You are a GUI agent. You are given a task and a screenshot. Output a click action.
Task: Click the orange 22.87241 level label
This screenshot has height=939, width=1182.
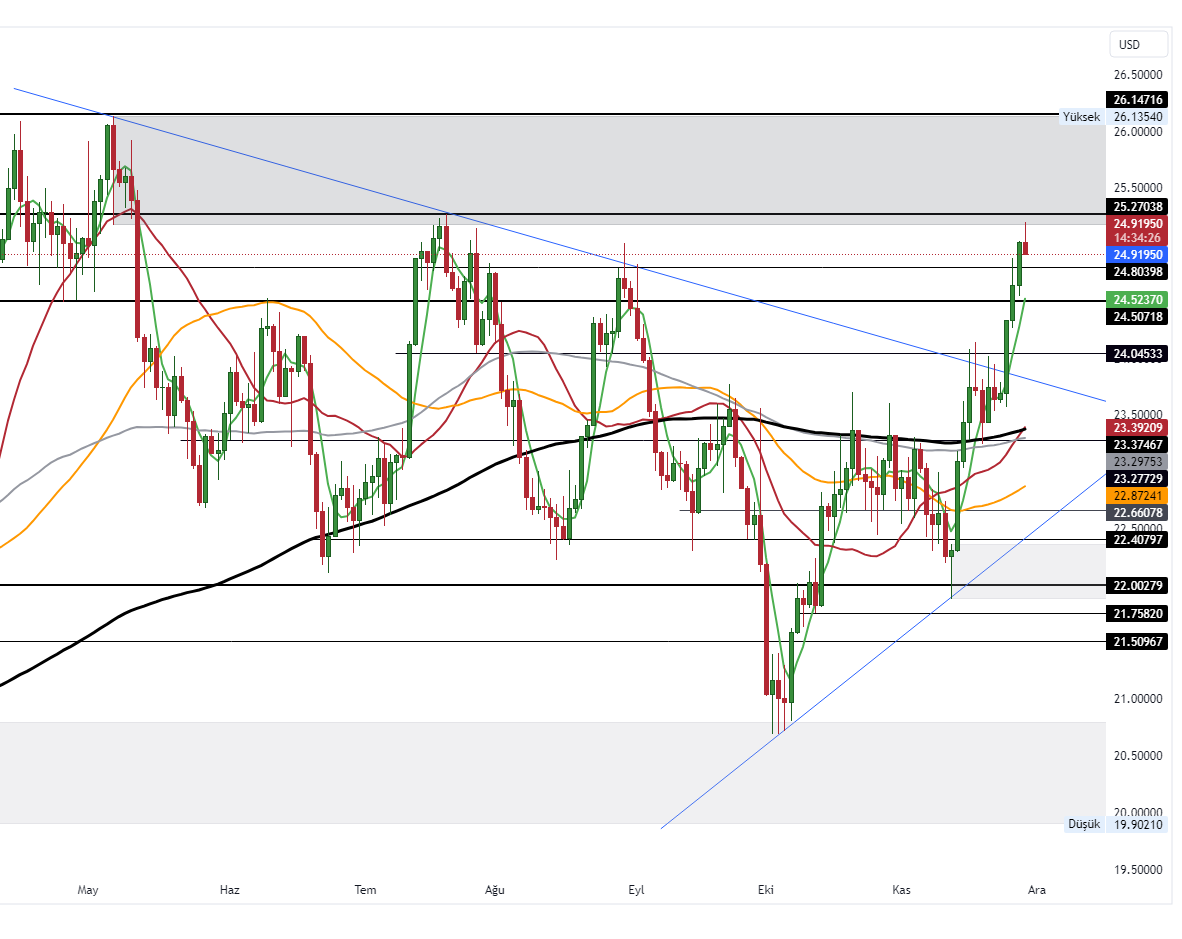tap(1137, 495)
